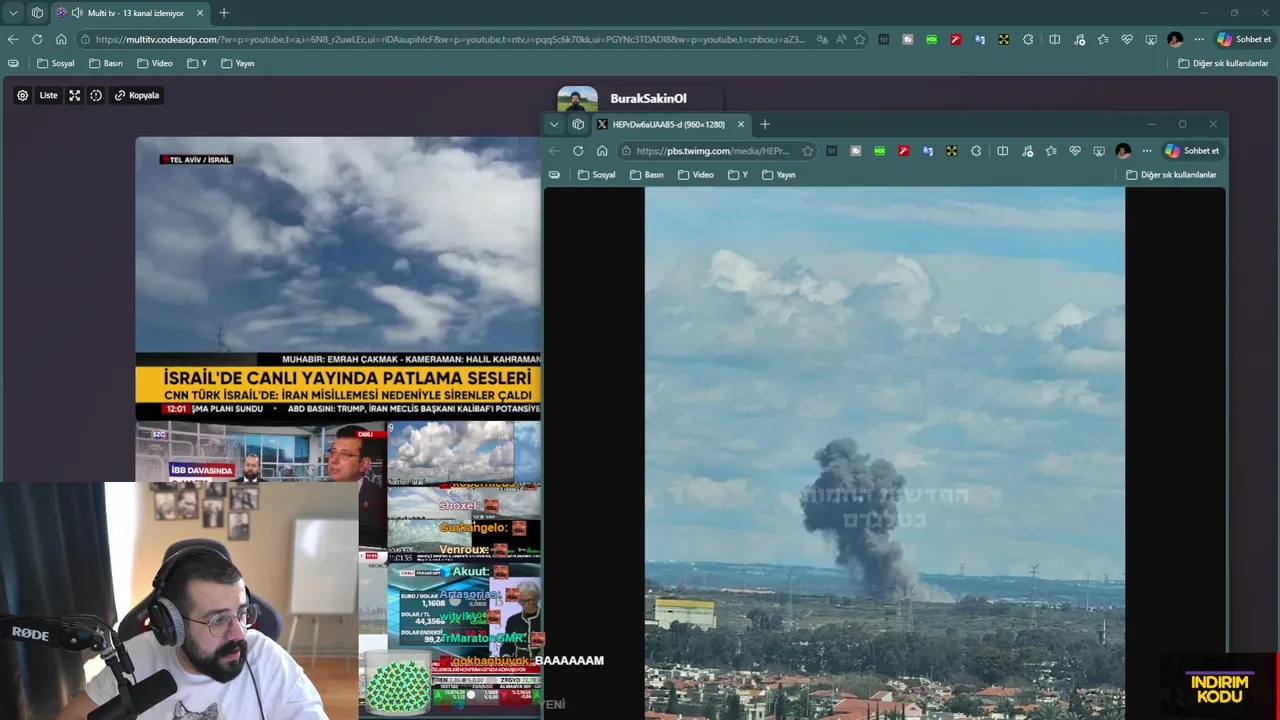This screenshot has height=720, width=1280.
Task: Close the HEPrDw6aUAAB5-d tab
Action: pos(741,124)
